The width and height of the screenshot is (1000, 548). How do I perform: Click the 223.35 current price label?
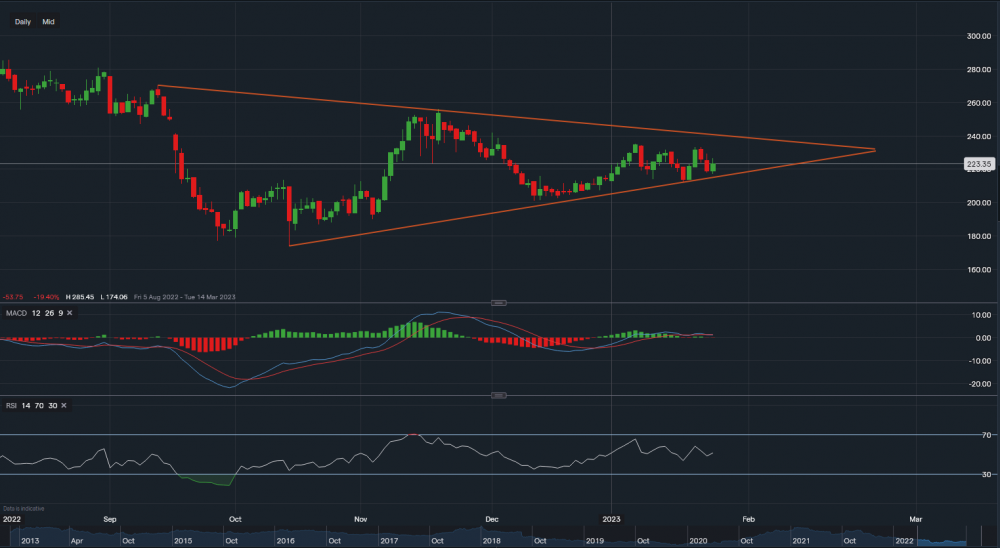coord(978,164)
